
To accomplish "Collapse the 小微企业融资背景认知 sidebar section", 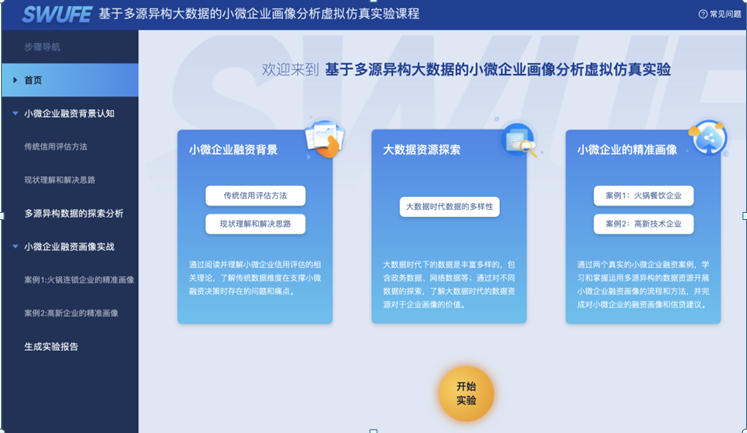I will click(x=15, y=113).
